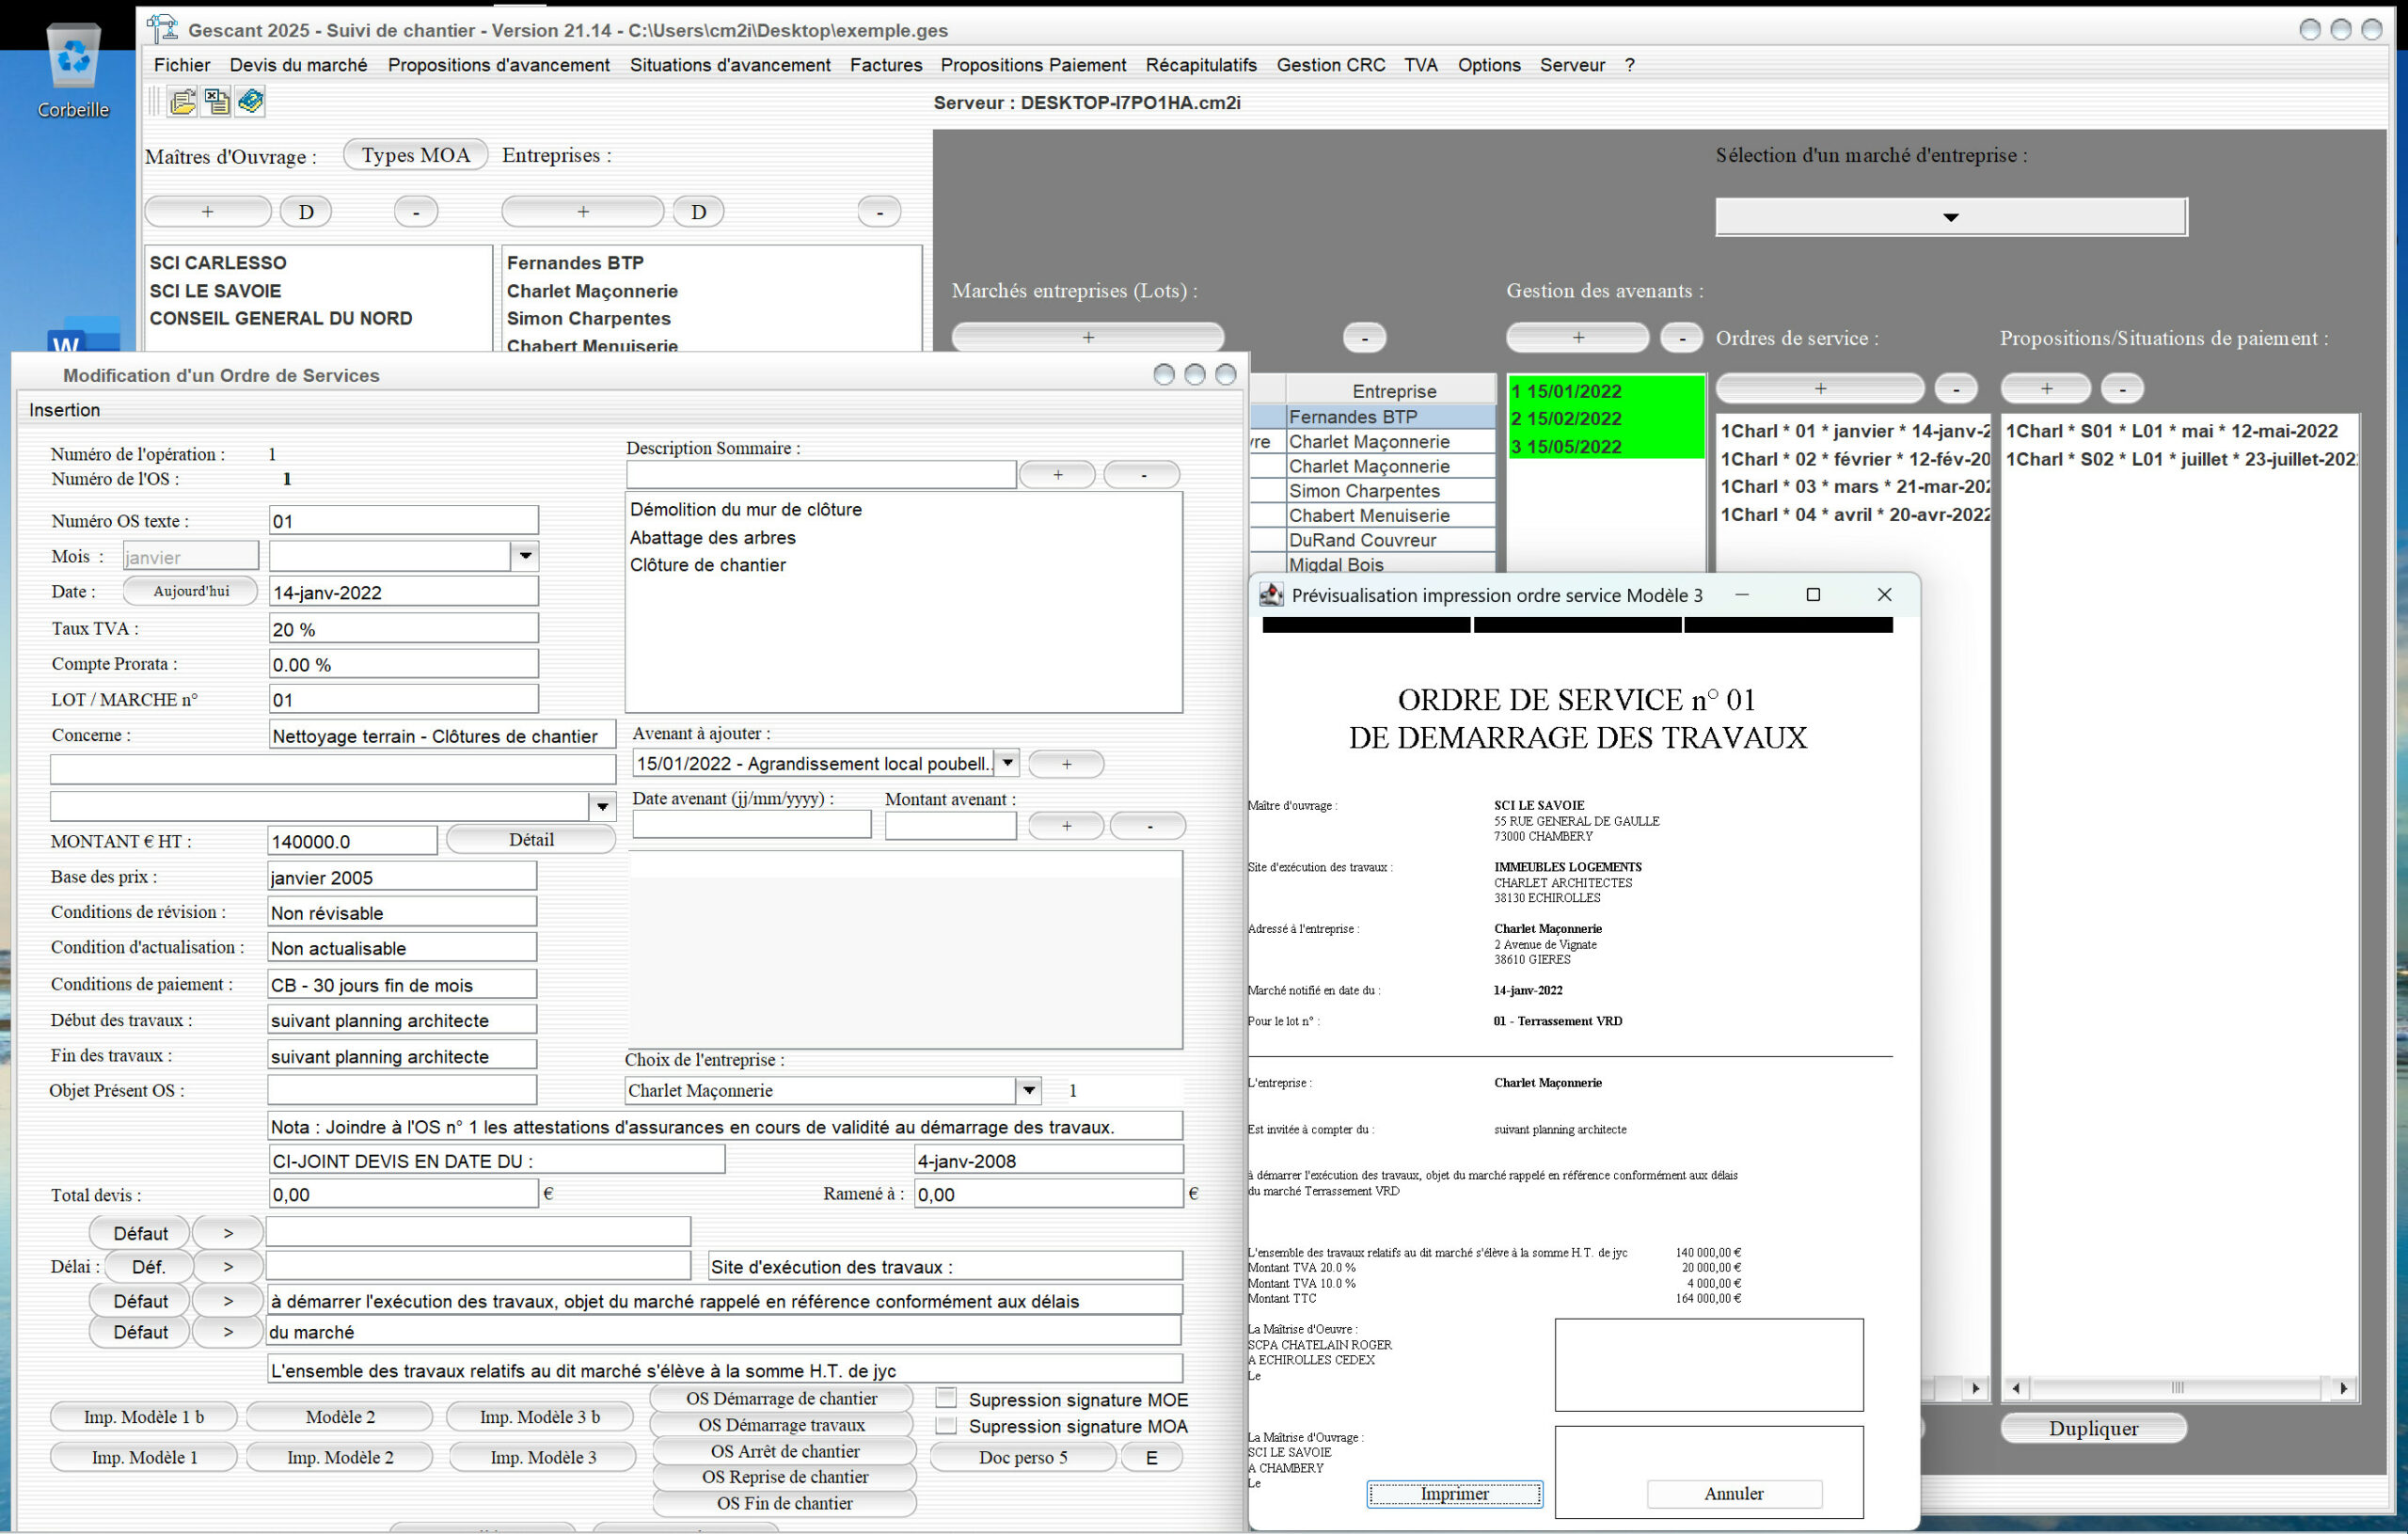Maximize the Prévisualisation impression window
This screenshot has height=1534, width=2408.
(x=1813, y=595)
